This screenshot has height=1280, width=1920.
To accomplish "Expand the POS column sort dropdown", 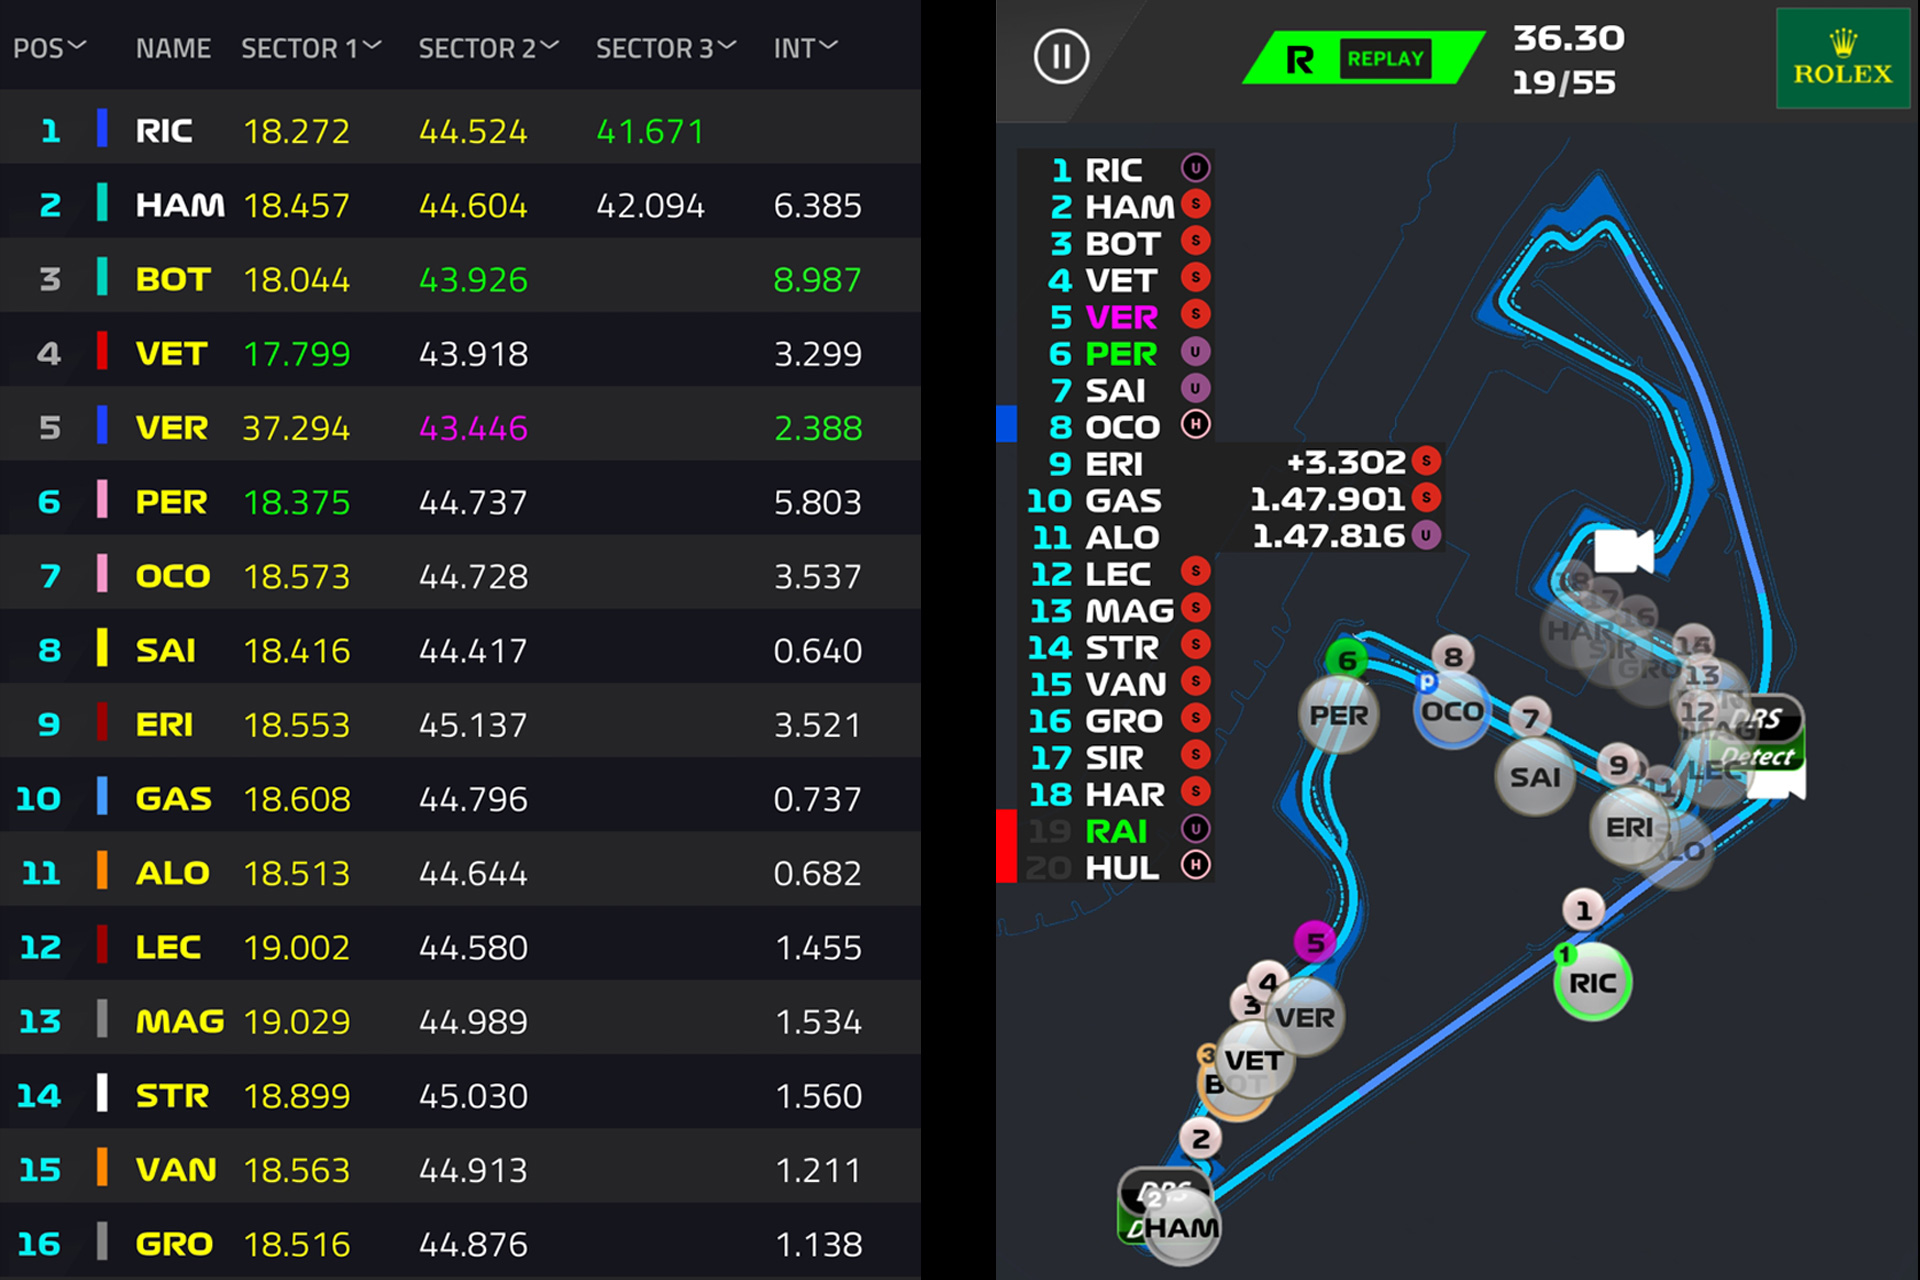I will point(50,47).
